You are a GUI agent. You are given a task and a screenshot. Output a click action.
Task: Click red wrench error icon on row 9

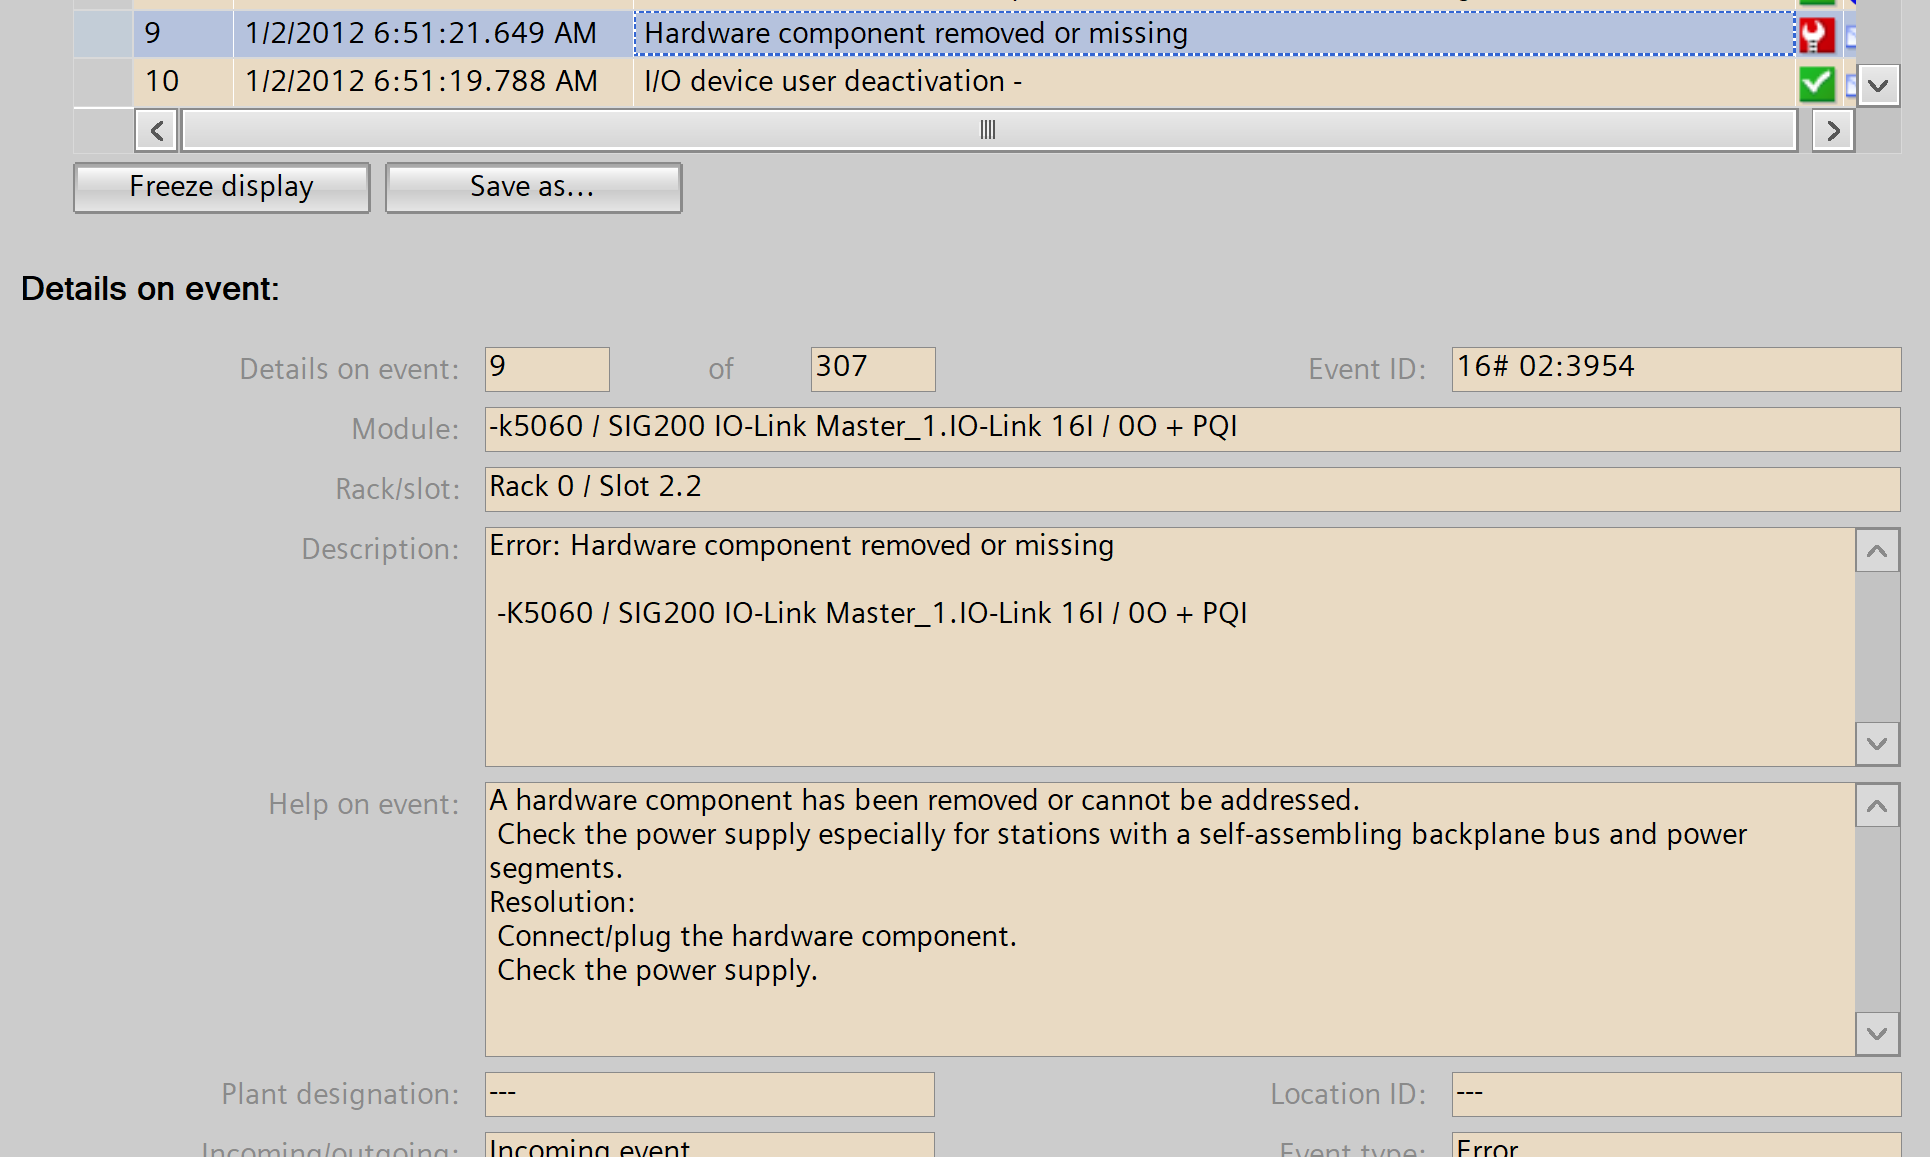[1816, 35]
